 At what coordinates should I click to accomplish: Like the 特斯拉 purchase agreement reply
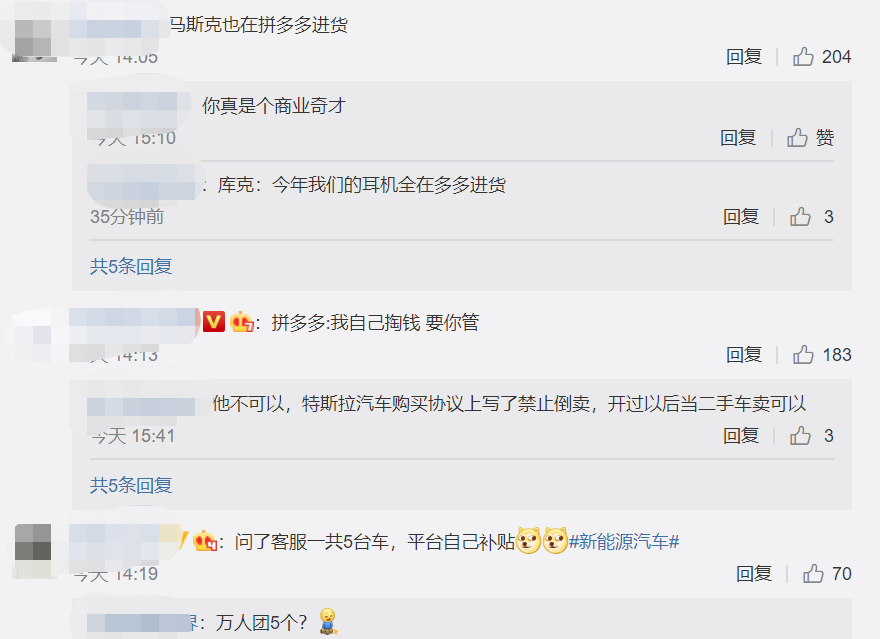800,435
